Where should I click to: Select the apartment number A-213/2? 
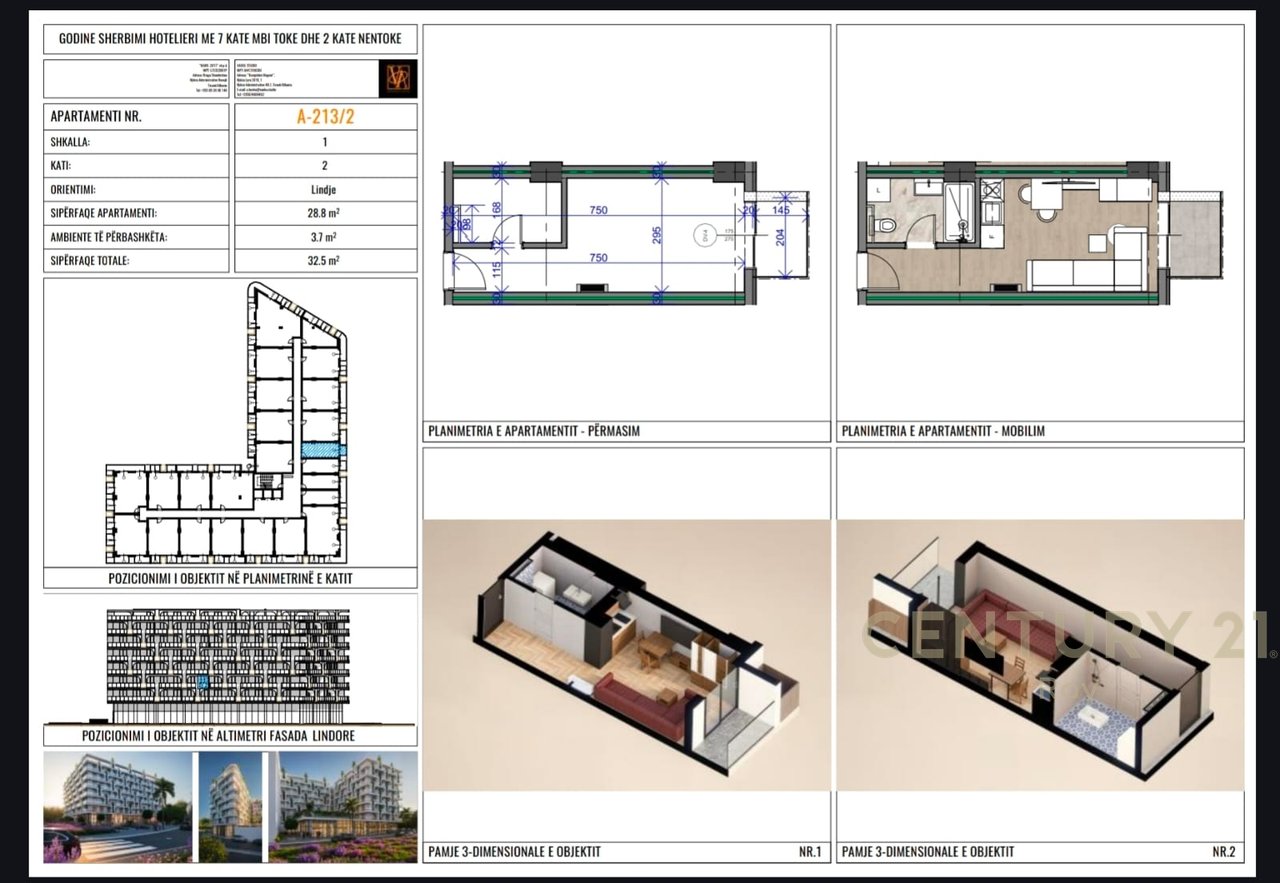coord(325,116)
